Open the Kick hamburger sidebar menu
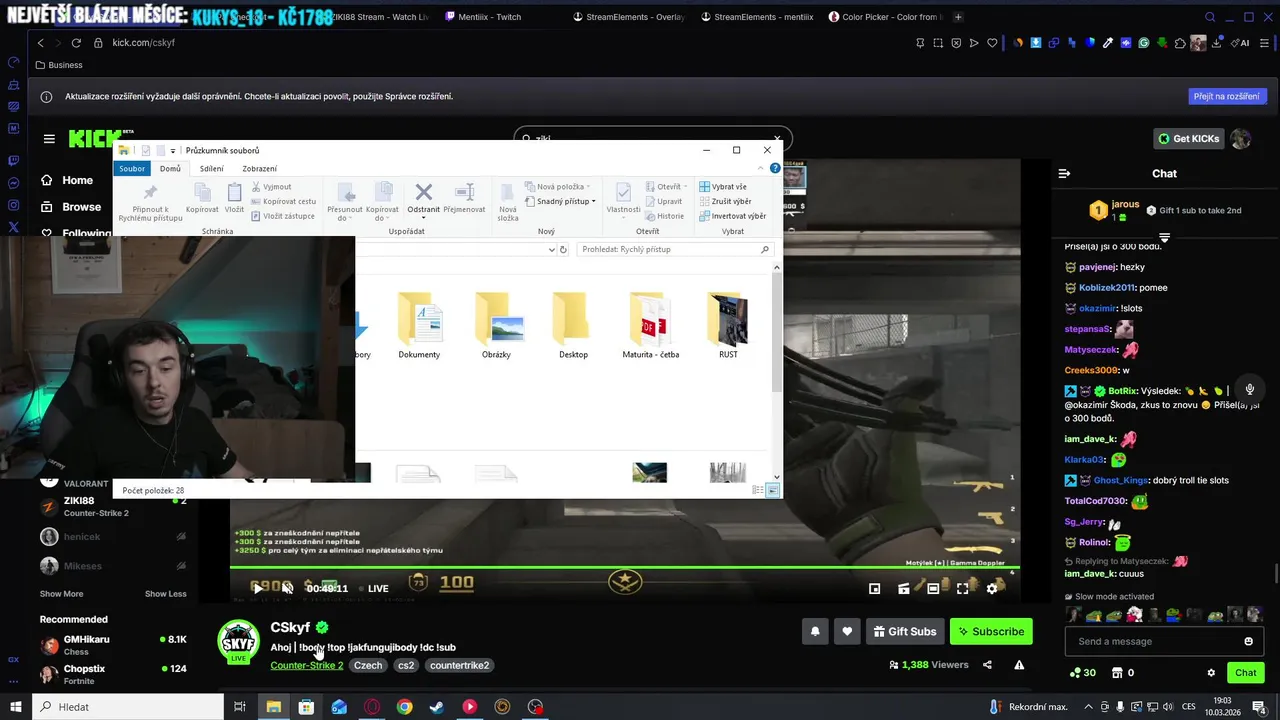 tap(49, 139)
